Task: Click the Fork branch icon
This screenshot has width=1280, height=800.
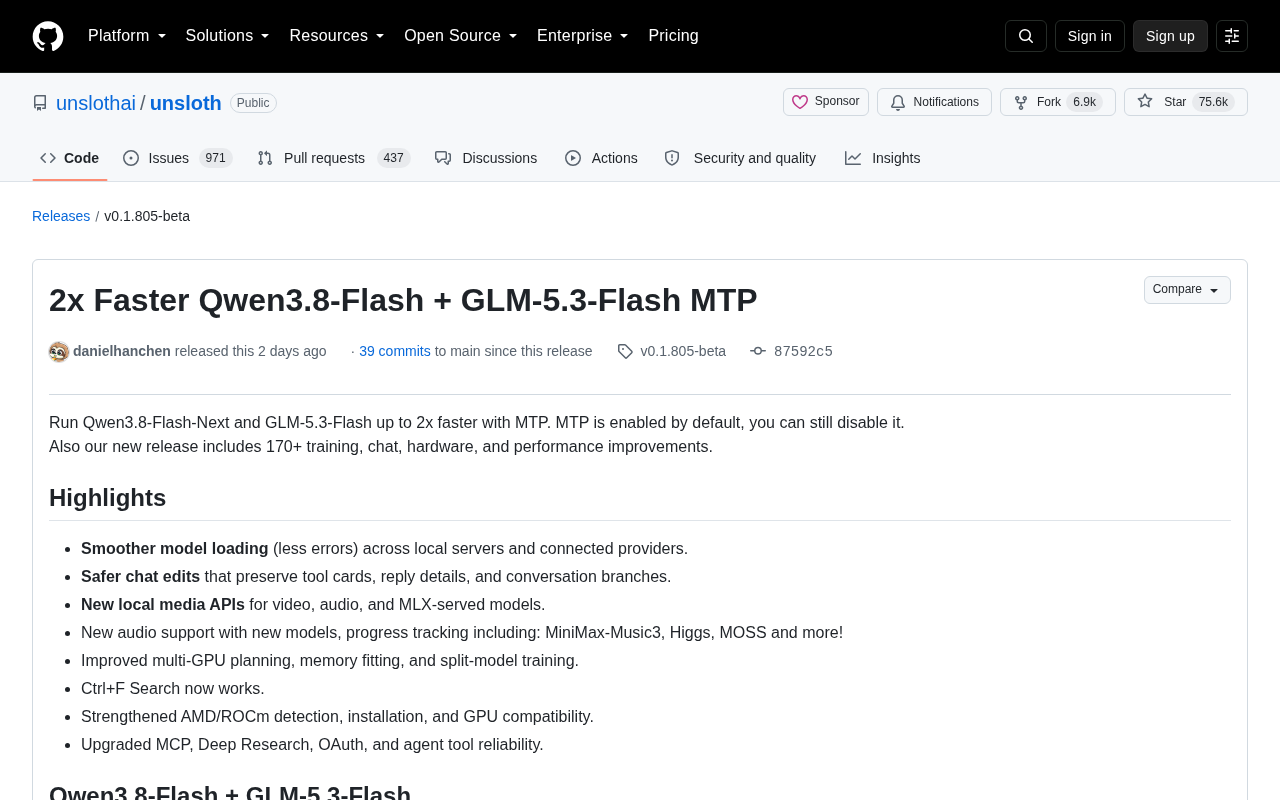Action: click(1021, 102)
